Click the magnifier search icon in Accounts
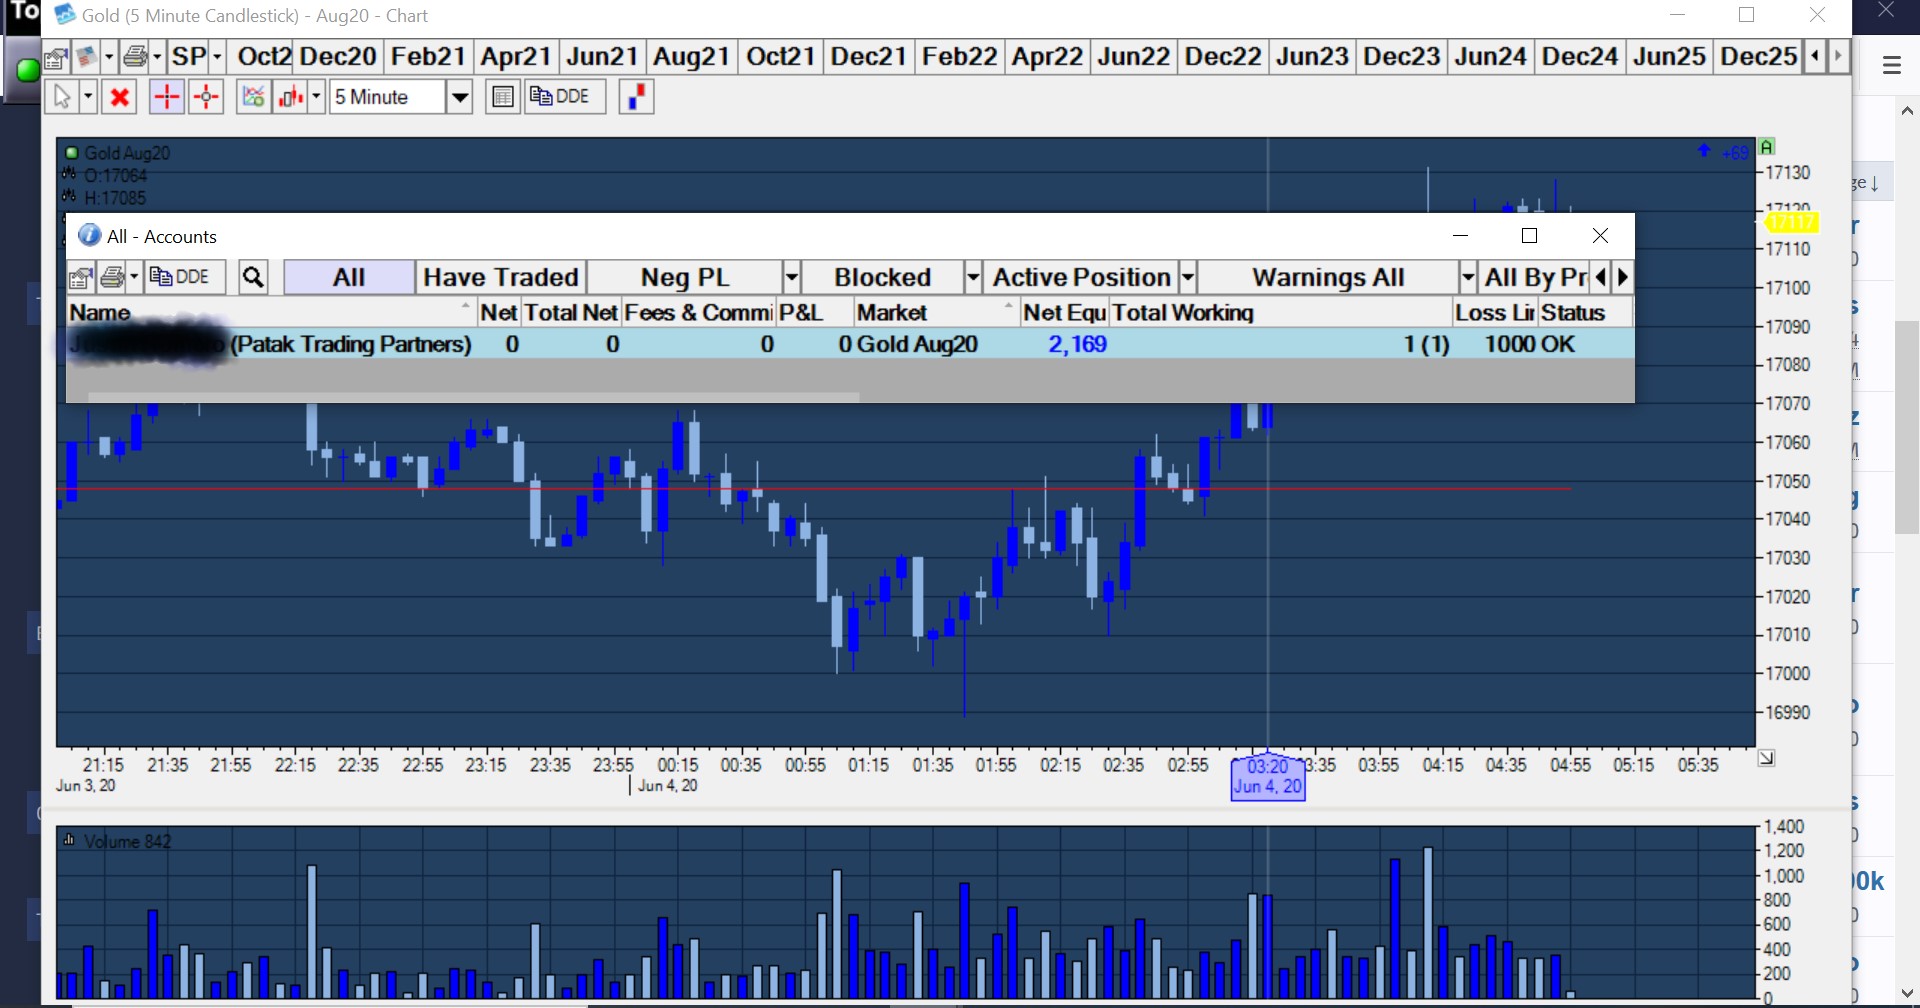 (x=253, y=277)
